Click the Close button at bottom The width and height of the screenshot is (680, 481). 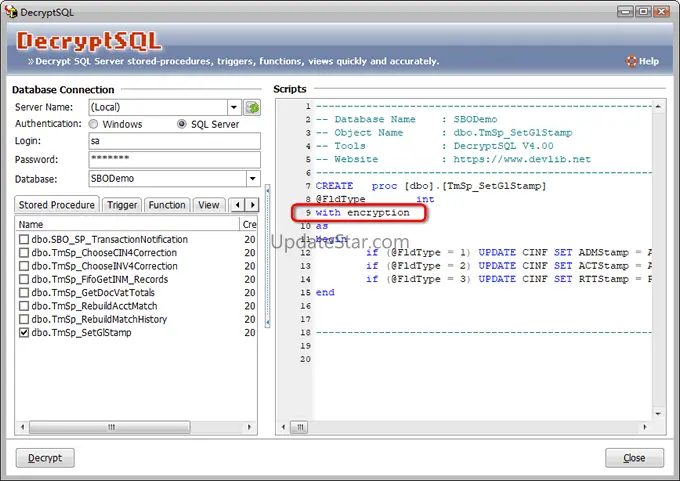tap(634, 458)
